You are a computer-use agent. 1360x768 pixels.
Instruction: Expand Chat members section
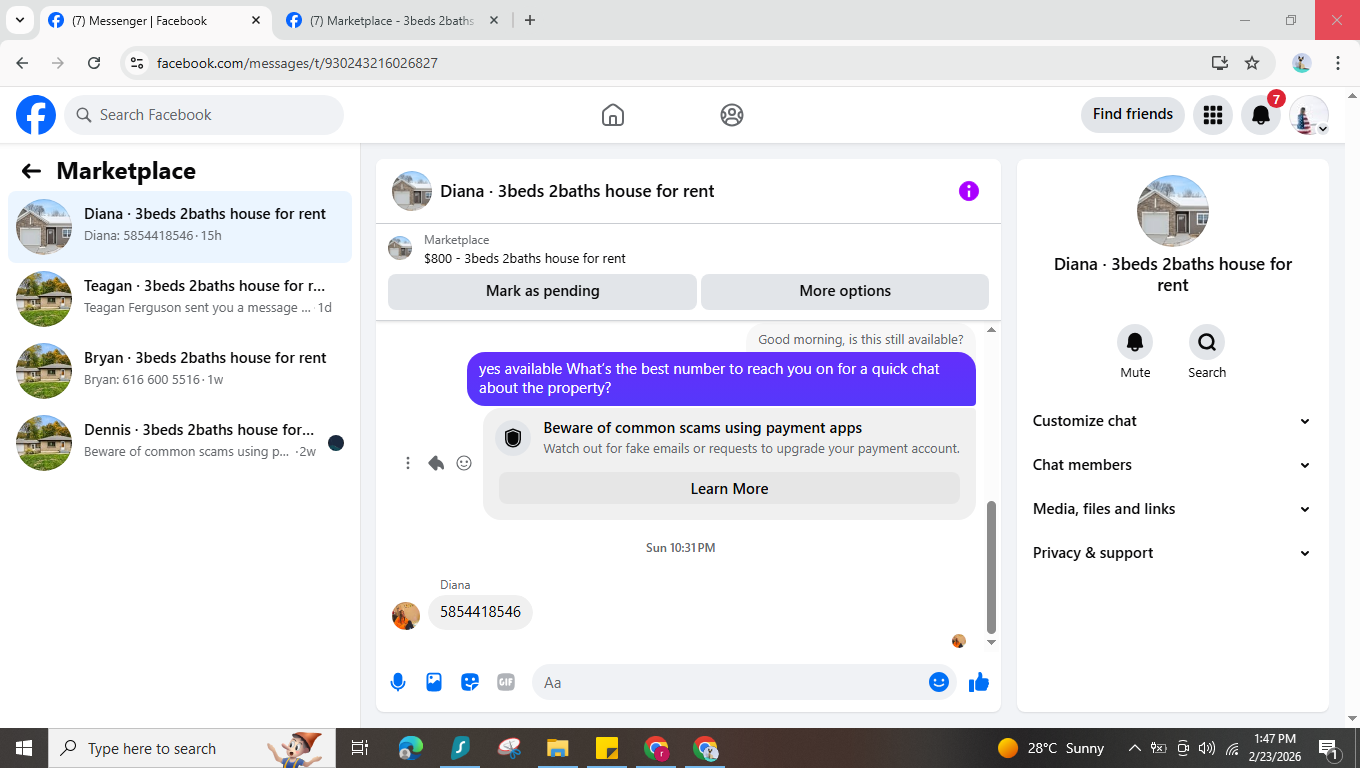(x=1172, y=465)
